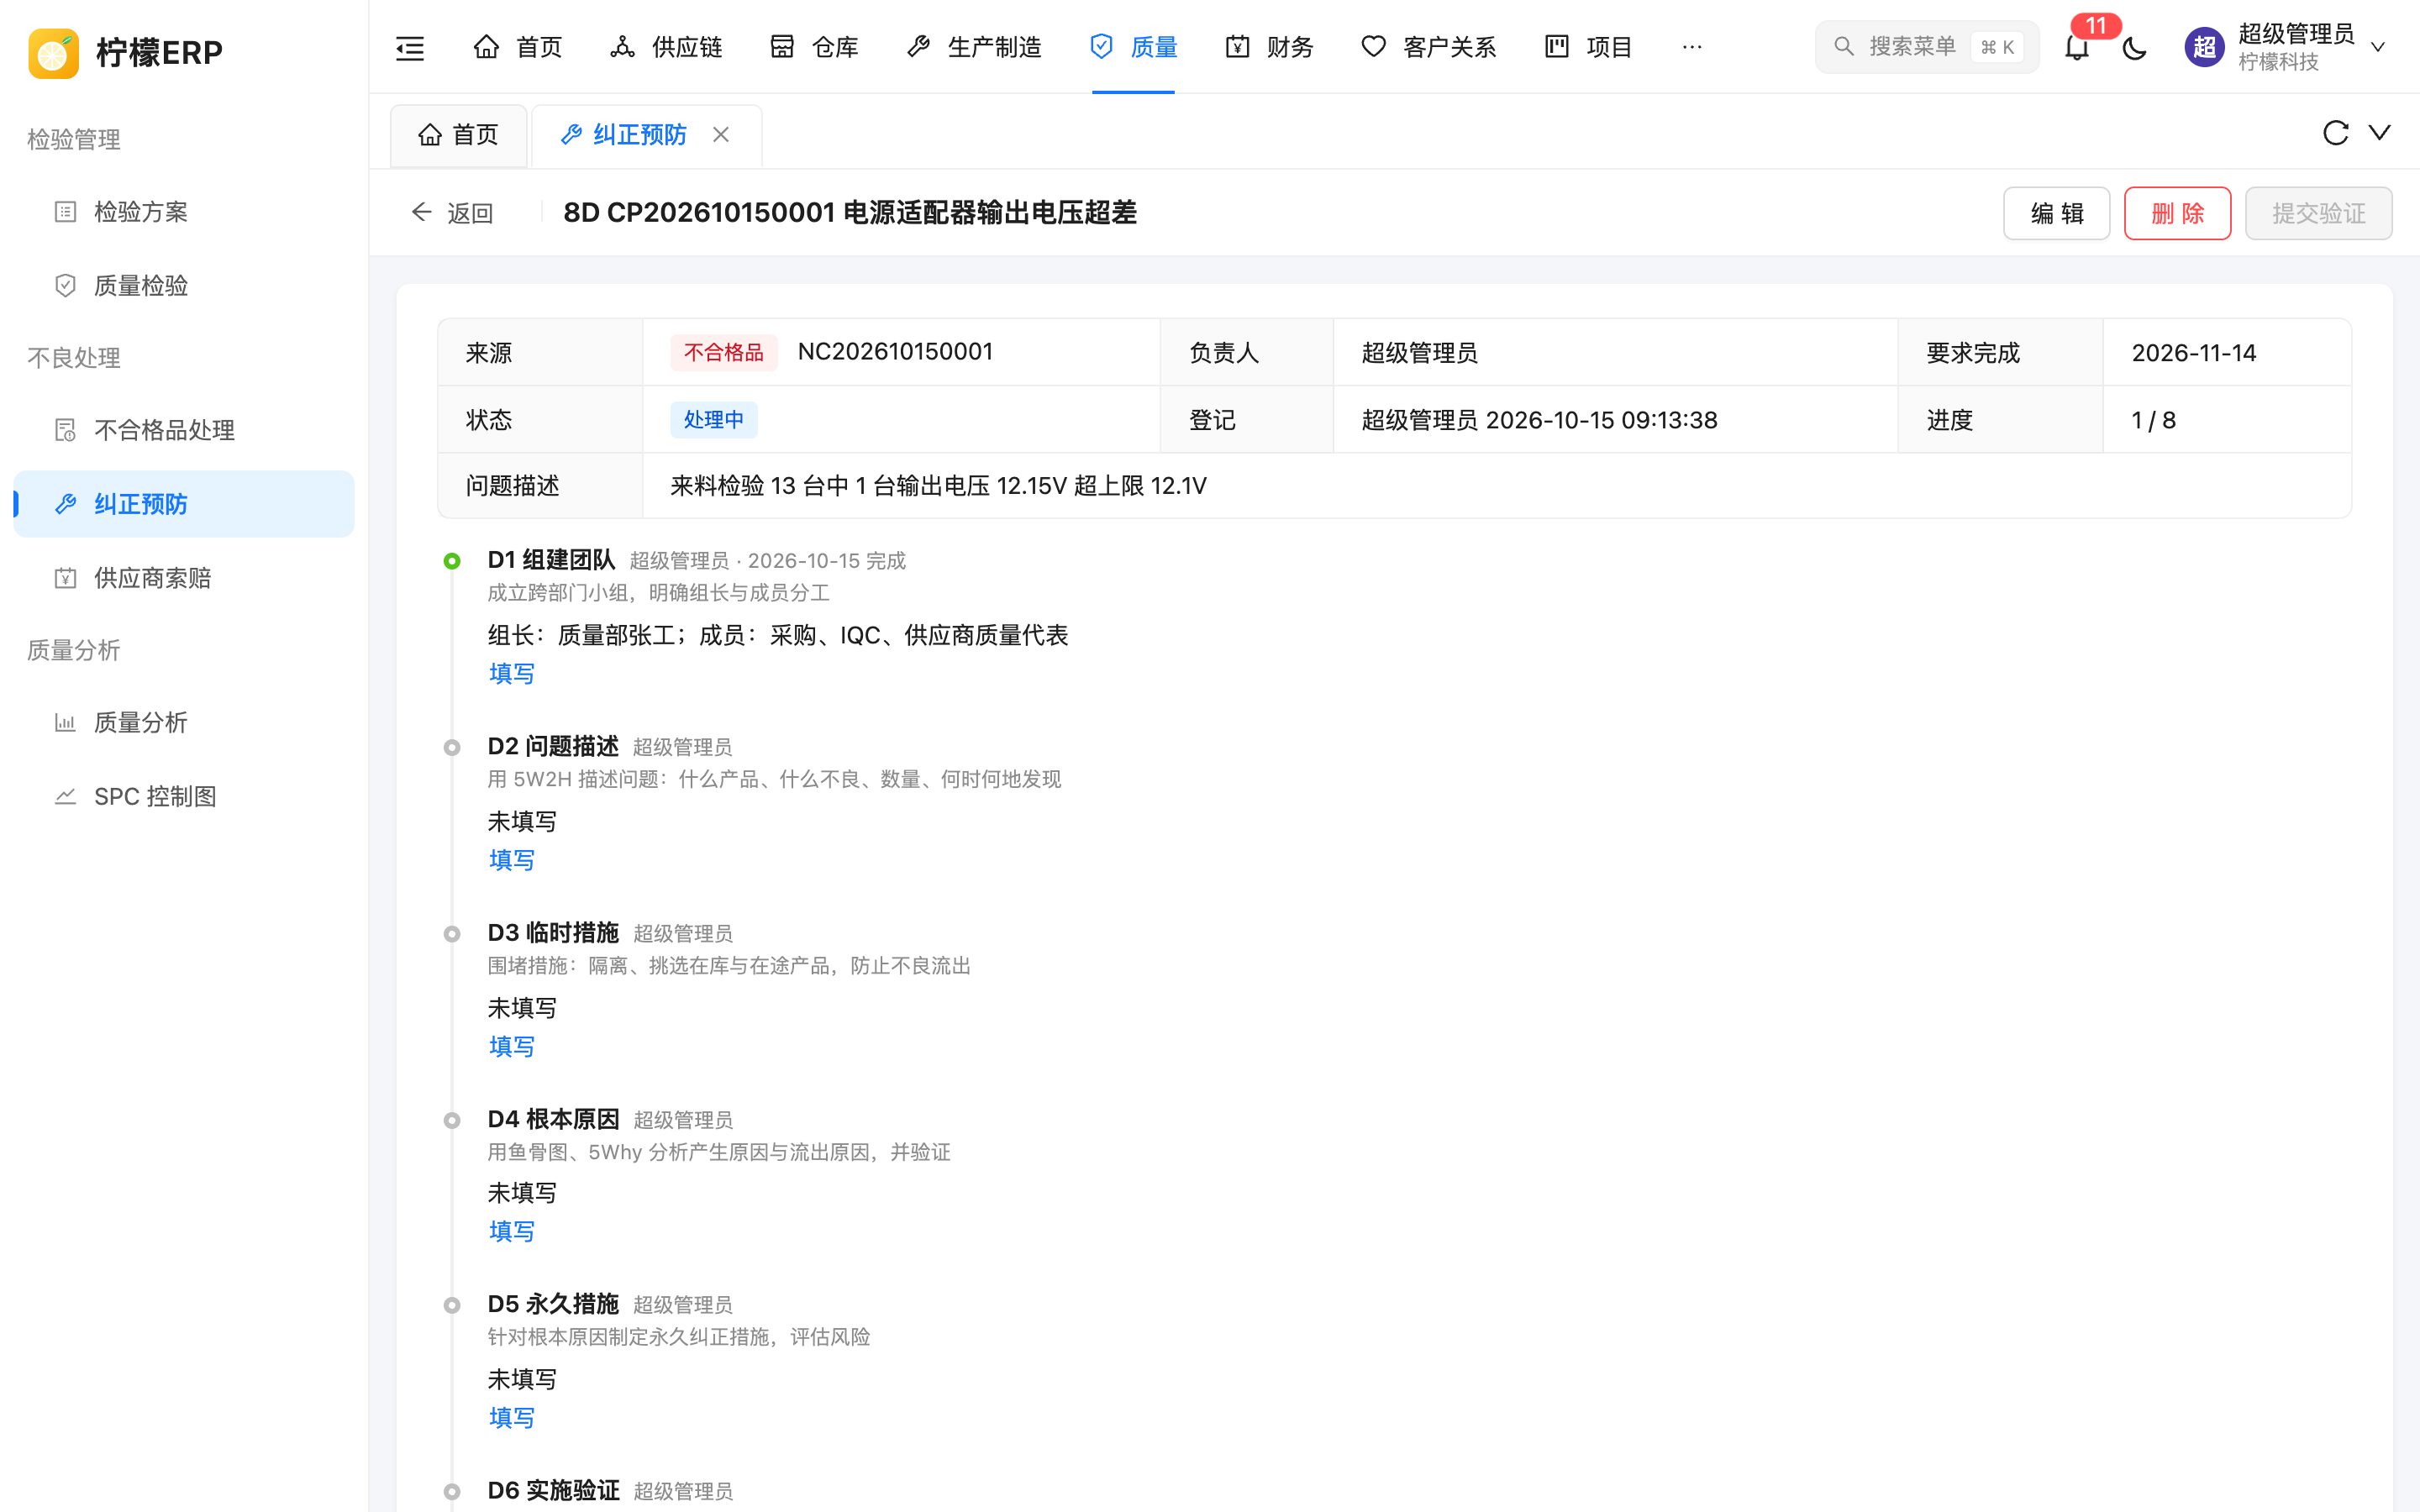
Task: Click the 柠檬ERP logo
Action: [x=126, y=52]
